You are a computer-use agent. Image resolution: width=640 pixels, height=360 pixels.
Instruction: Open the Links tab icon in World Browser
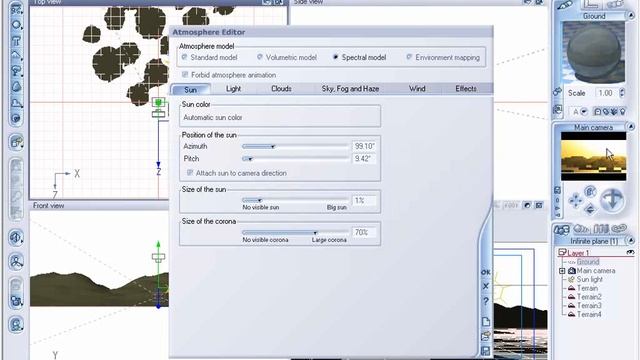pyautogui.click(x=619, y=229)
